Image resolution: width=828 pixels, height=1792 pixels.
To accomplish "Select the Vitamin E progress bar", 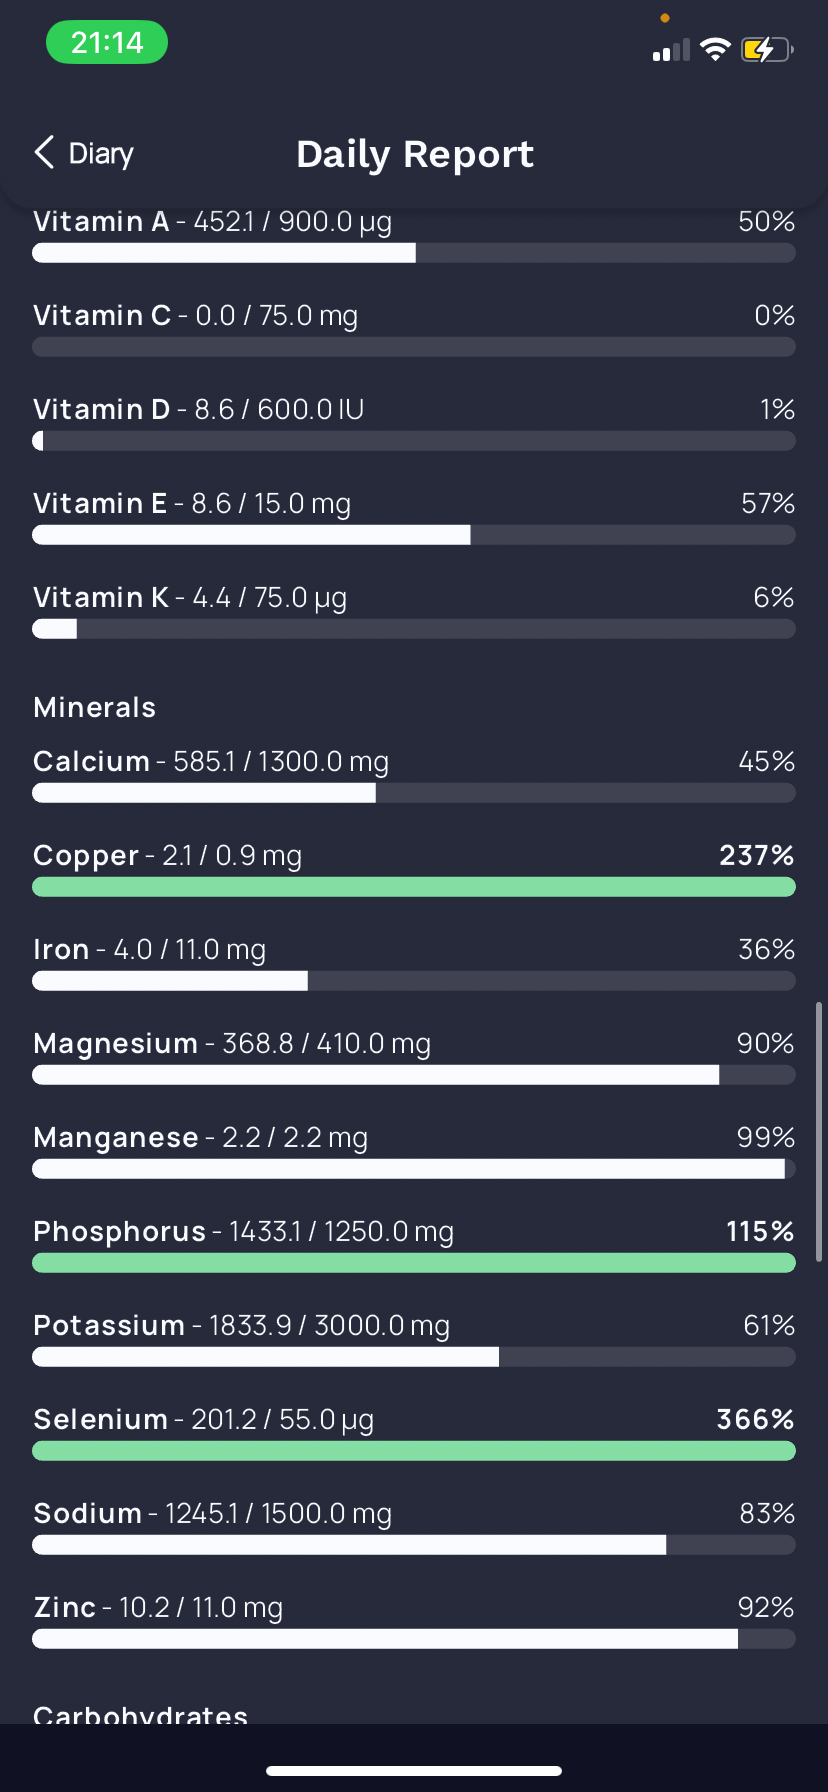I will pyautogui.click(x=414, y=535).
